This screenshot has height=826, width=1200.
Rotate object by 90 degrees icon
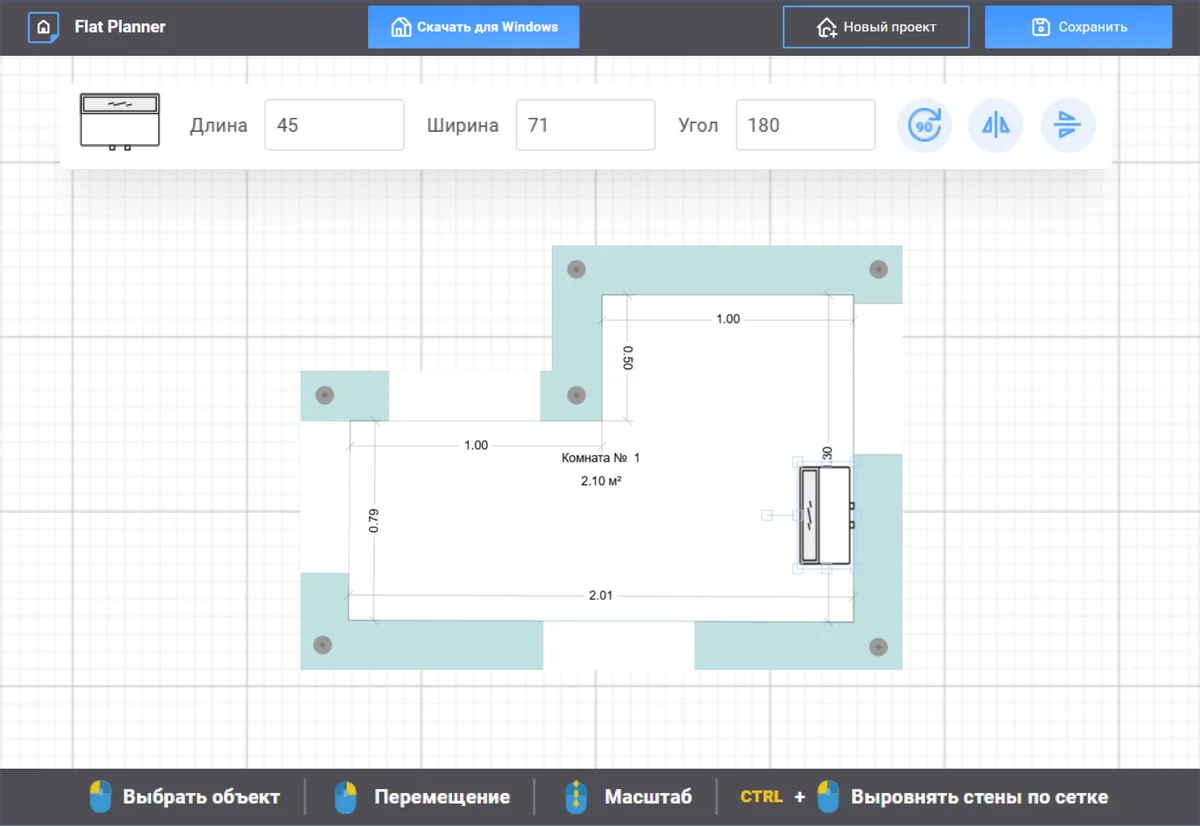point(924,125)
